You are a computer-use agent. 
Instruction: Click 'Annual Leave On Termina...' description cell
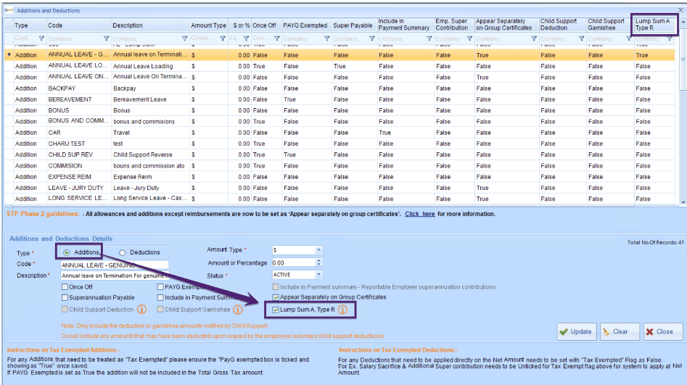(x=150, y=77)
